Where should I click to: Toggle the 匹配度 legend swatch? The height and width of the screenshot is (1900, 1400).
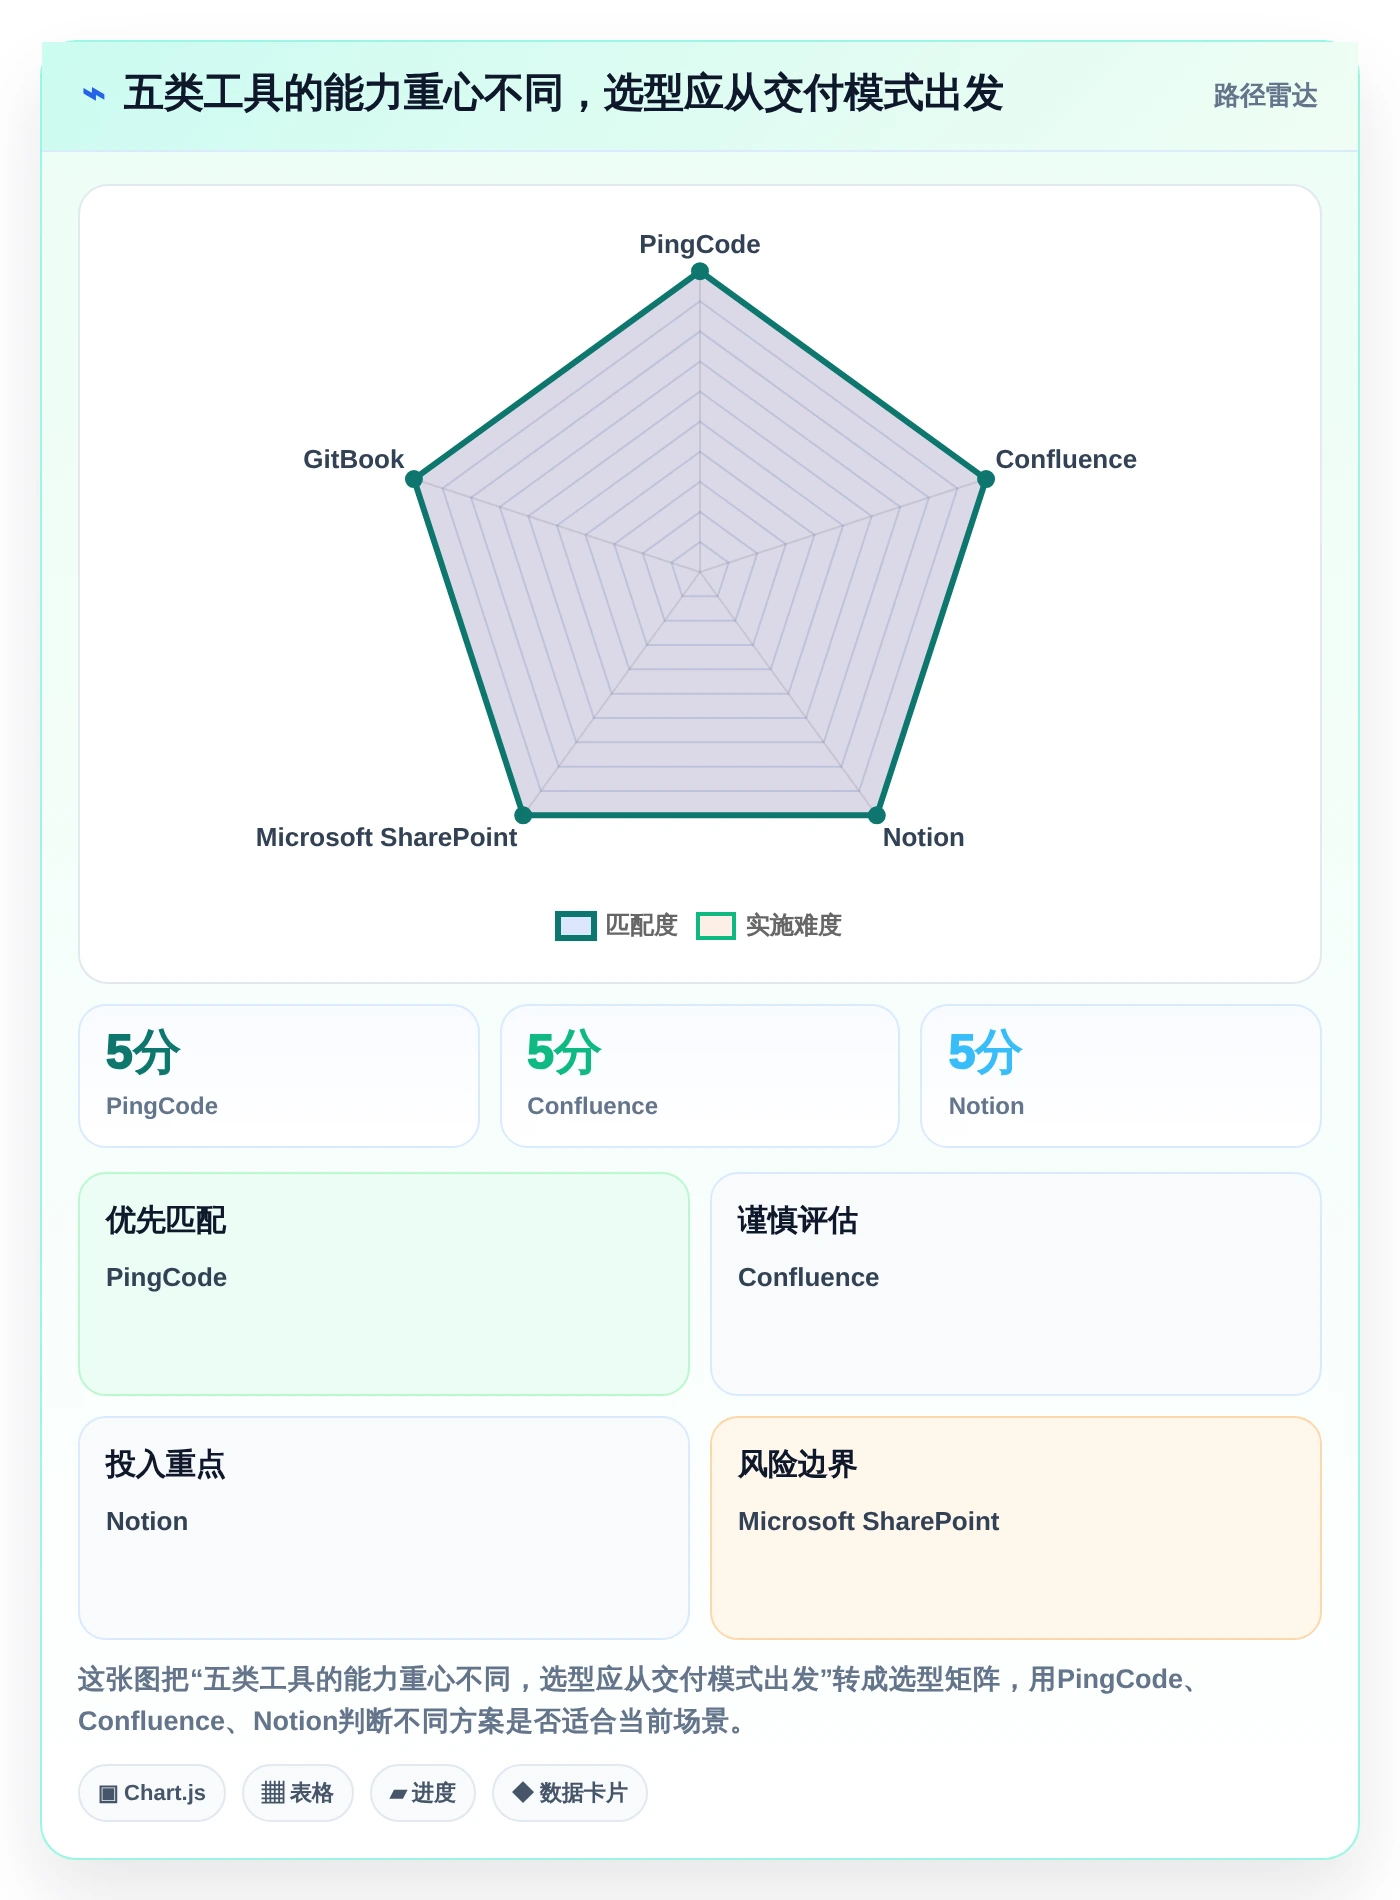coord(576,926)
